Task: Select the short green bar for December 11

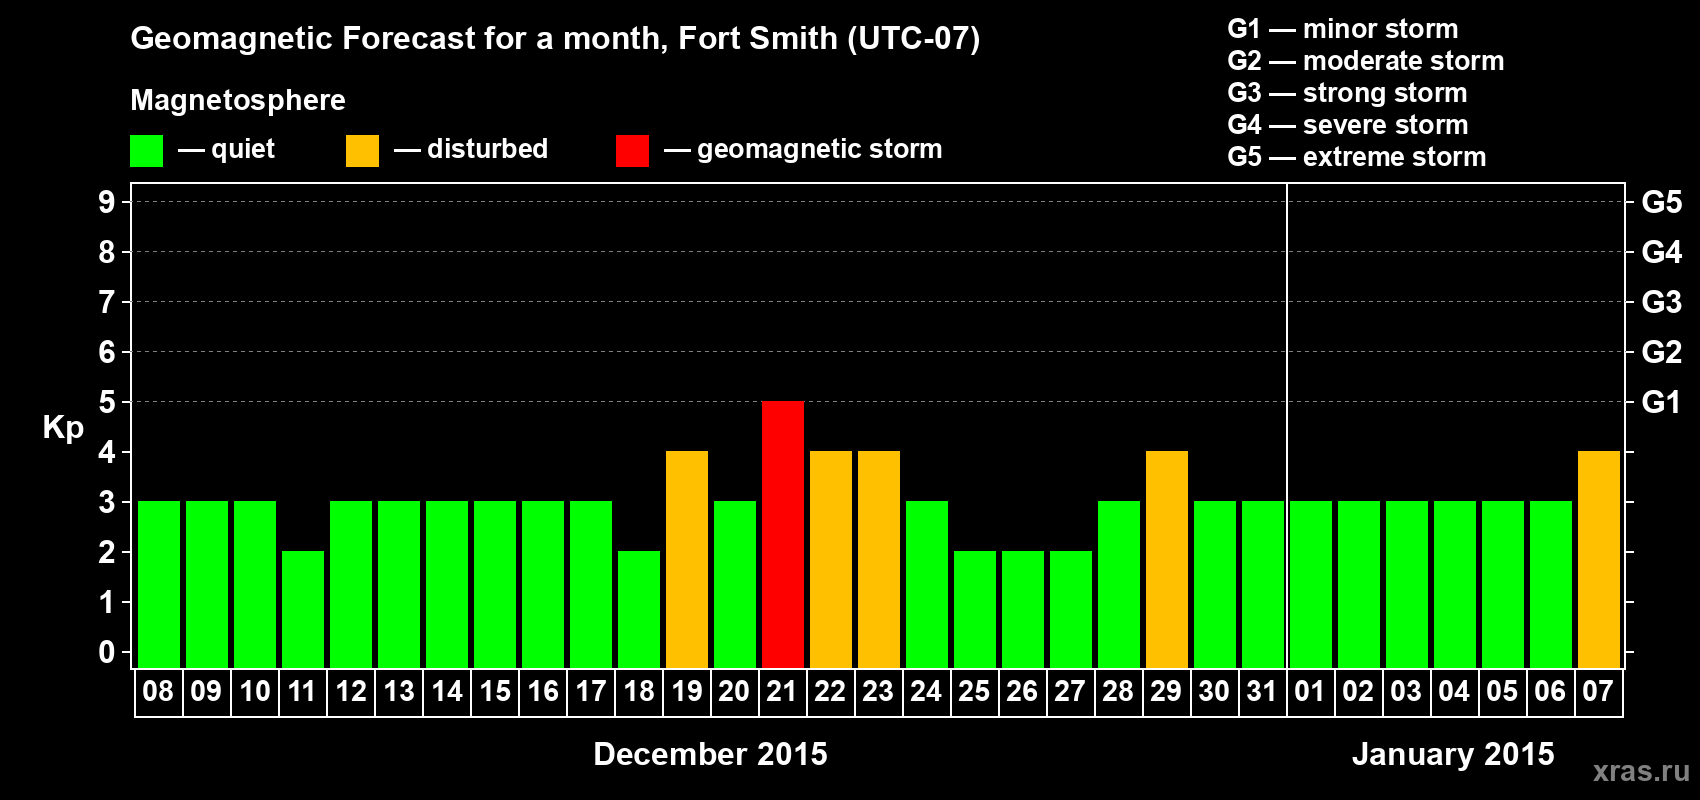Action: coord(303,609)
